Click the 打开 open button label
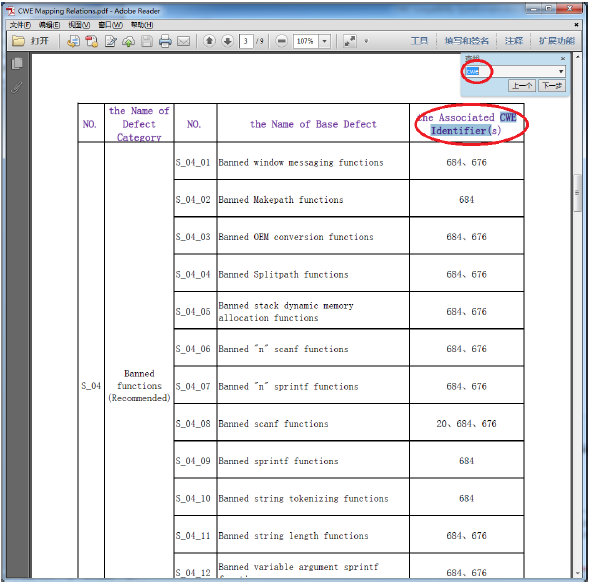 [x=40, y=40]
